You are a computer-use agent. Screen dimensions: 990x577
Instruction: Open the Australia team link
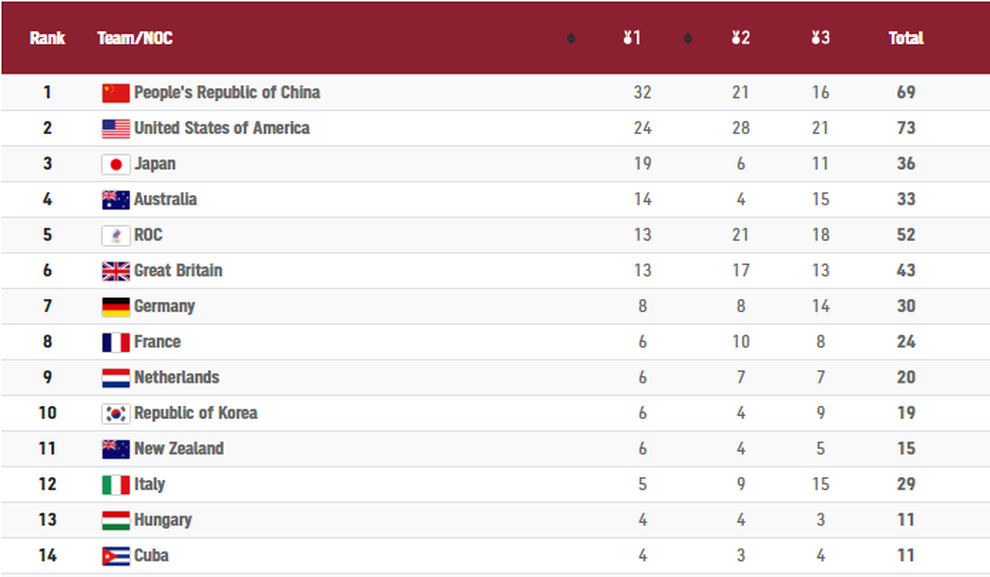point(165,199)
